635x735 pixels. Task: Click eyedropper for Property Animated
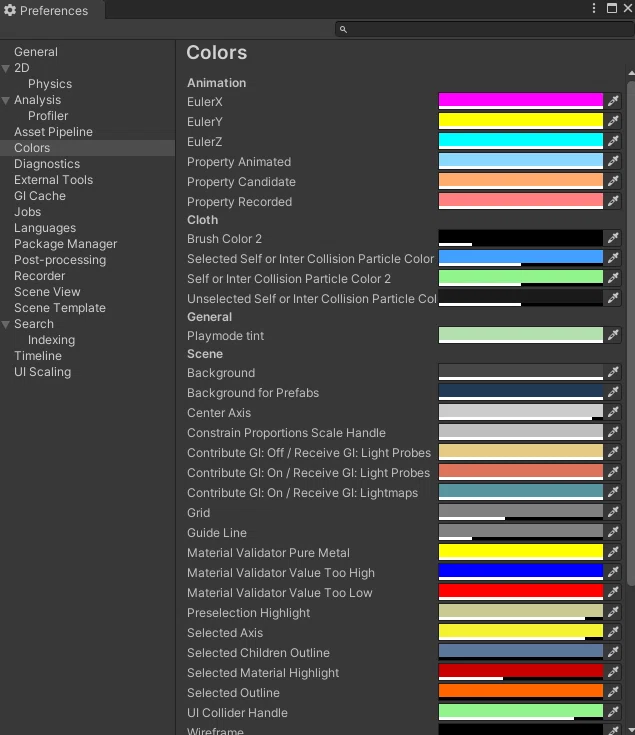(x=613, y=161)
